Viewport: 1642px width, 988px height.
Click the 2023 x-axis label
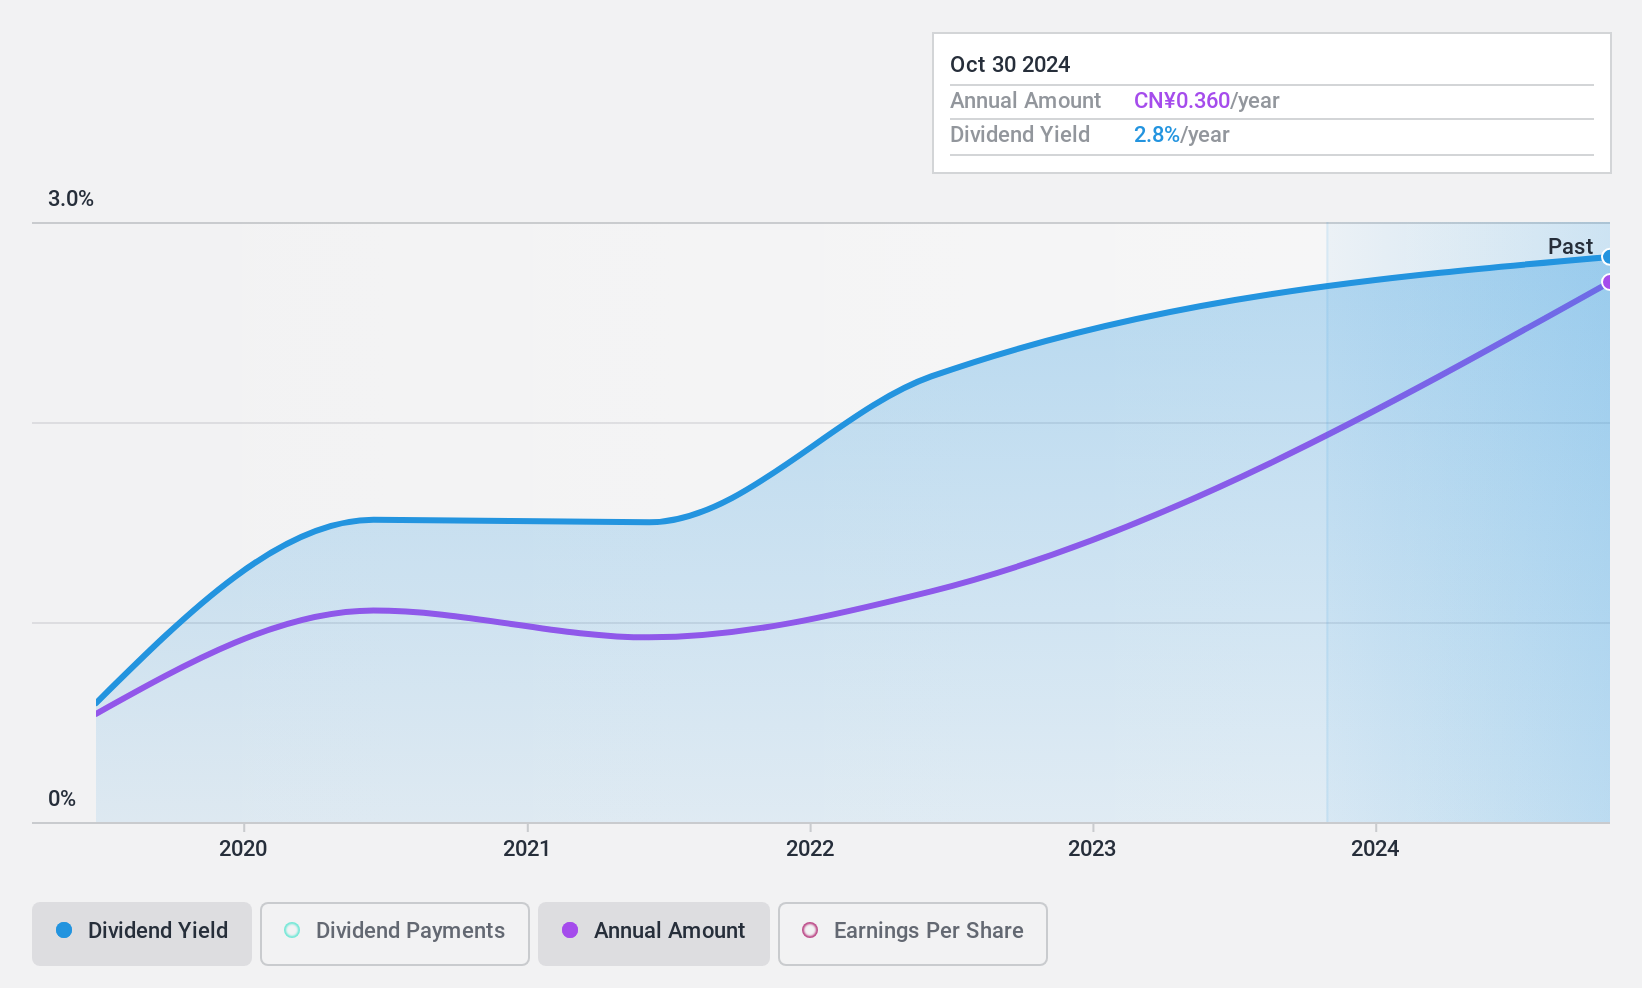click(1092, 849)
